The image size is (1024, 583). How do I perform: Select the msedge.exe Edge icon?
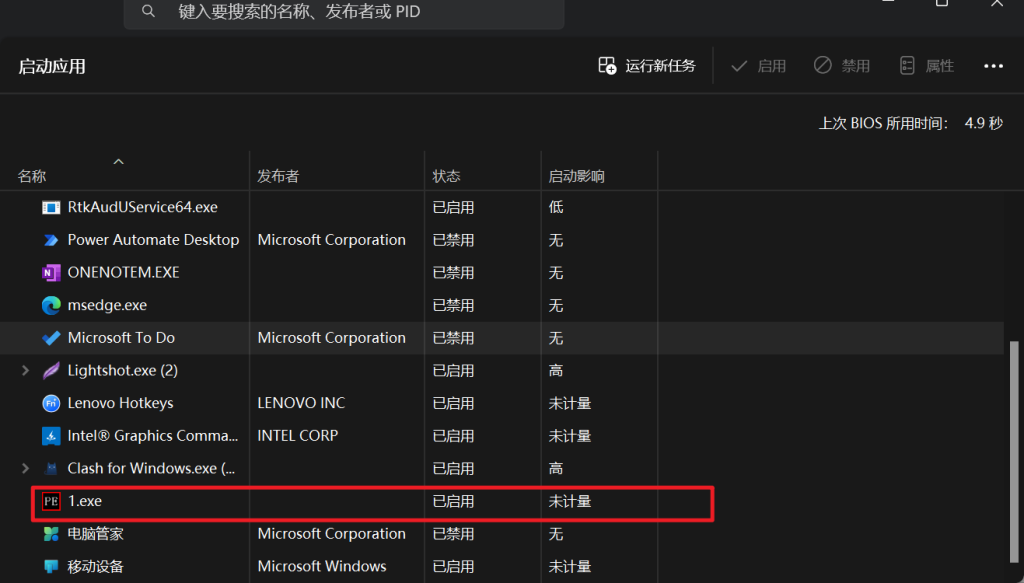tap(51, 305)
